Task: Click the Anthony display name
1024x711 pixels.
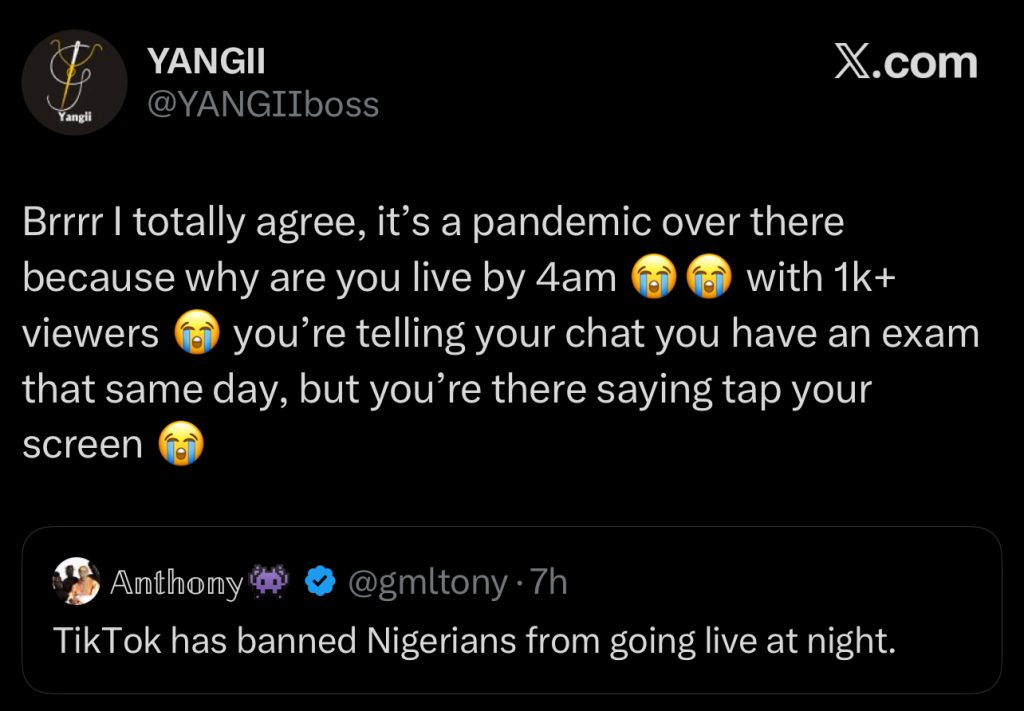Action: 175,582
